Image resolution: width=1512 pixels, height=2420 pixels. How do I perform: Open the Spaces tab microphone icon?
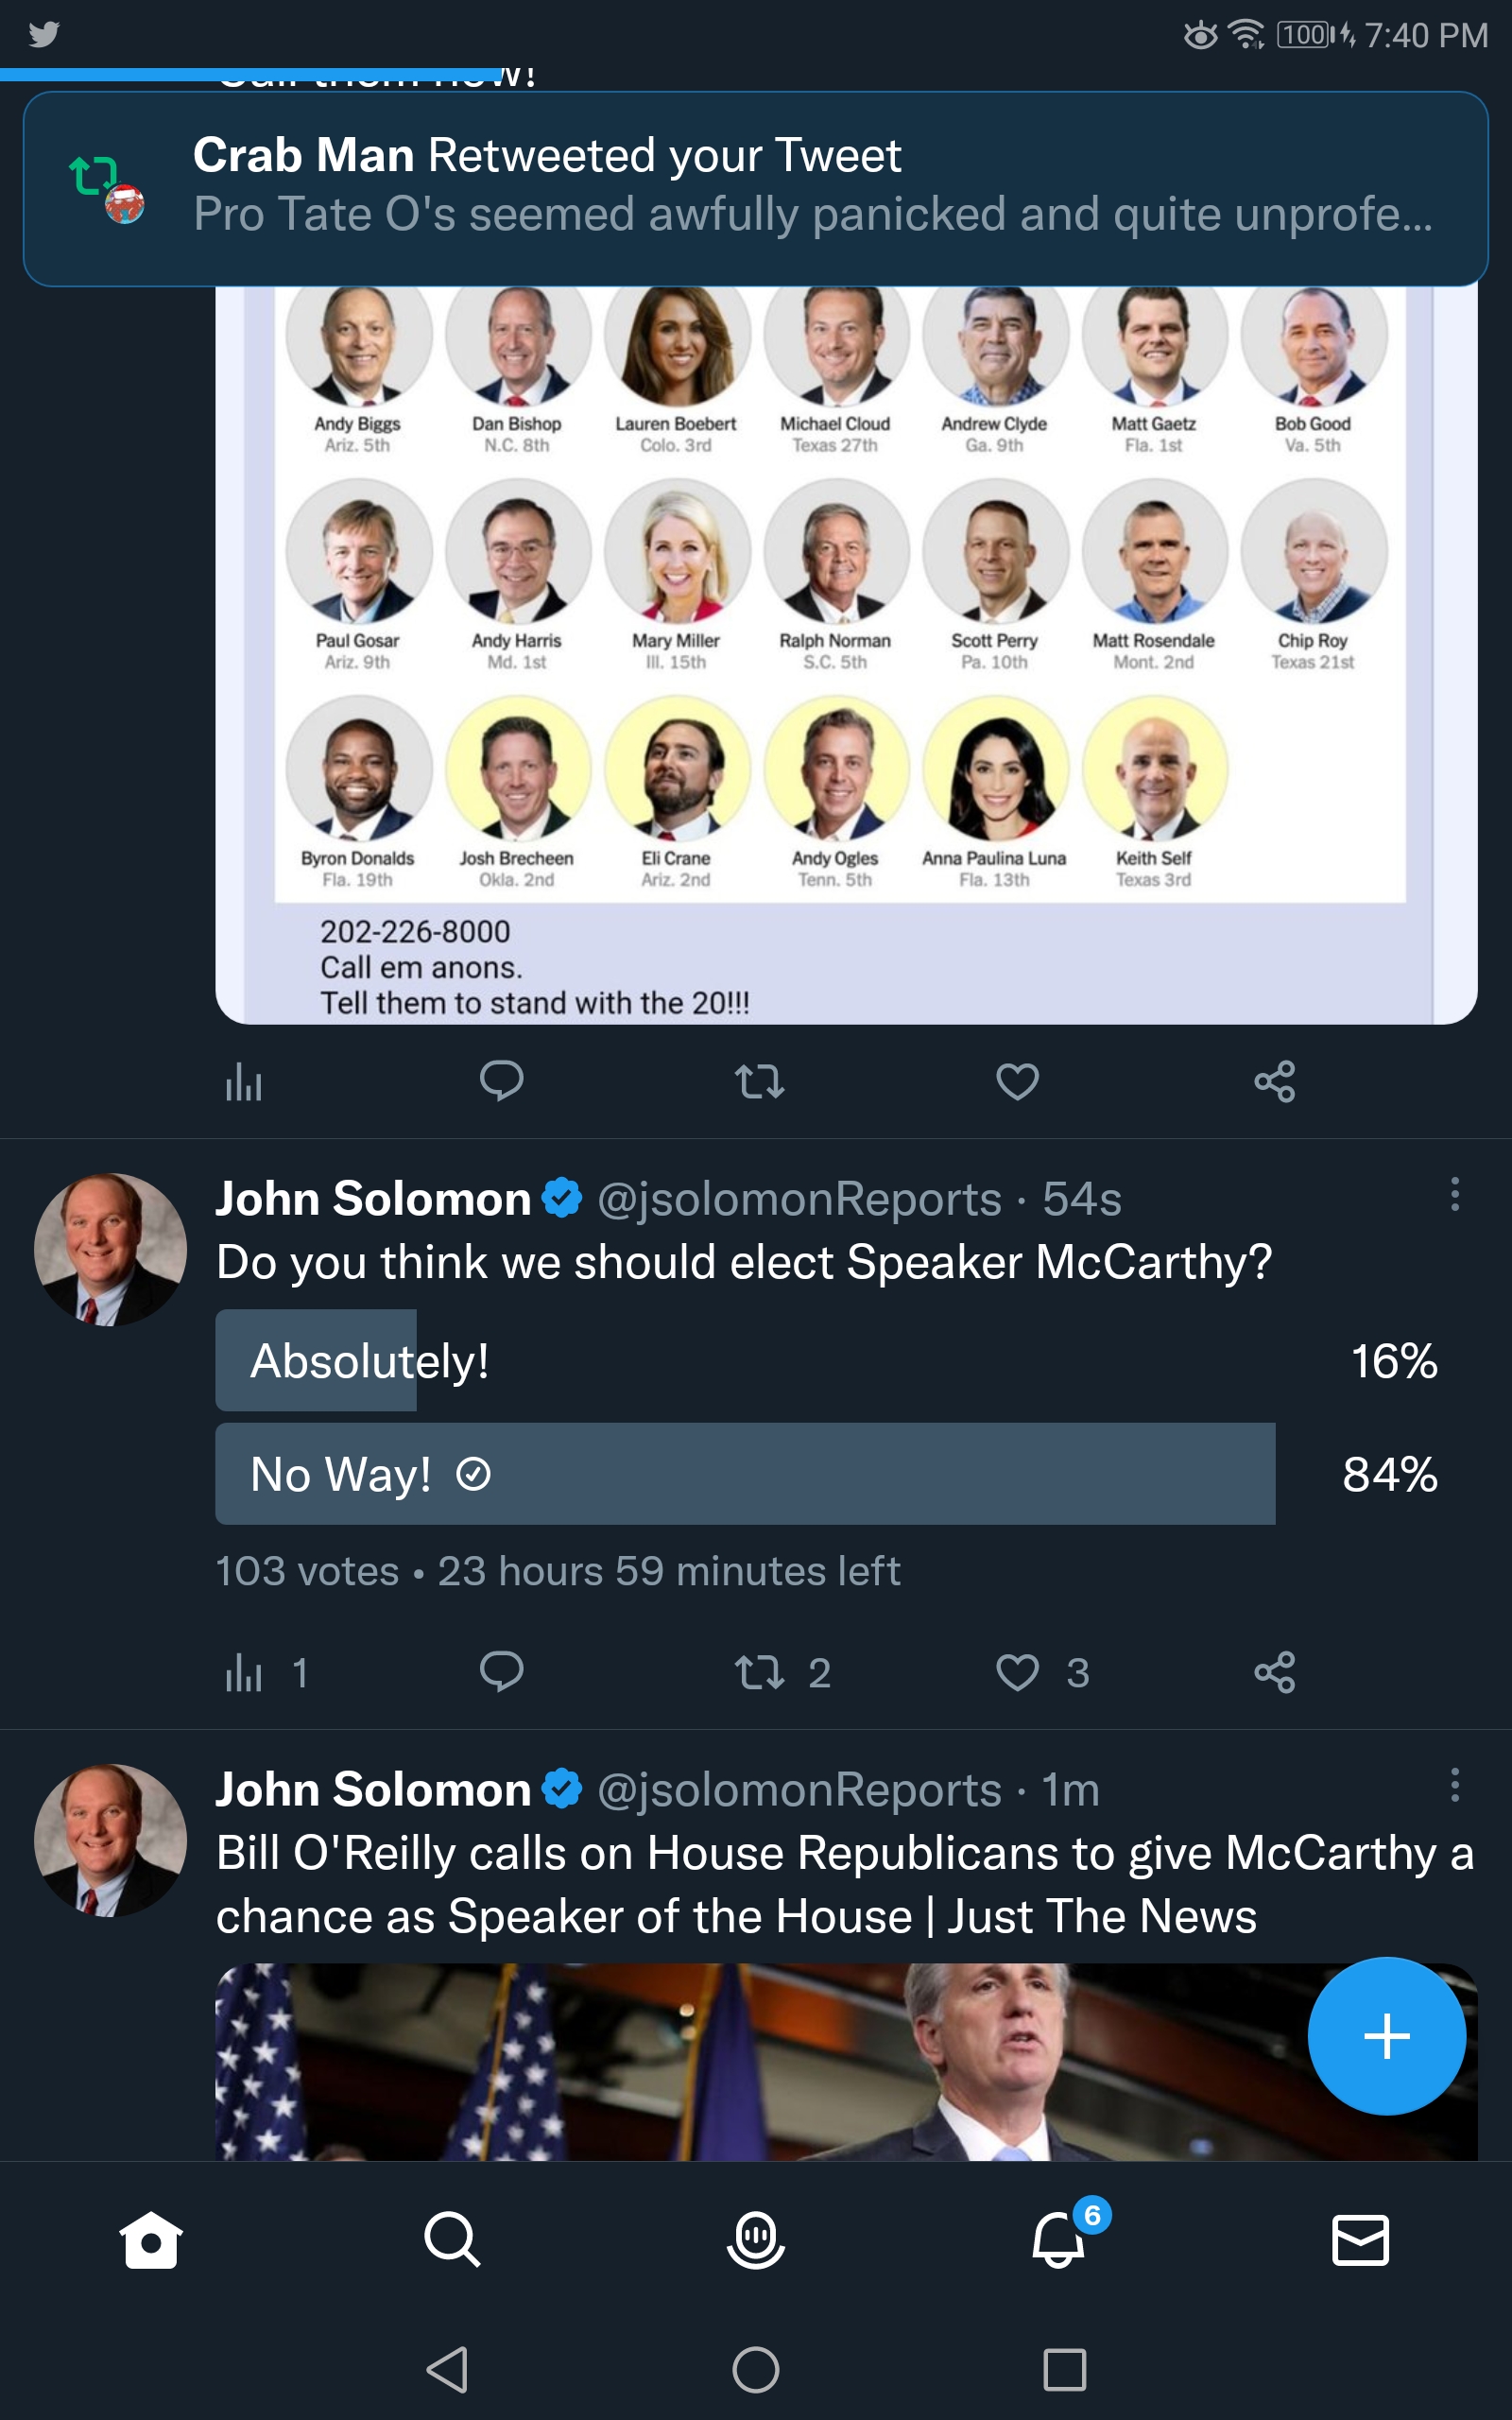coord(755,2239)
